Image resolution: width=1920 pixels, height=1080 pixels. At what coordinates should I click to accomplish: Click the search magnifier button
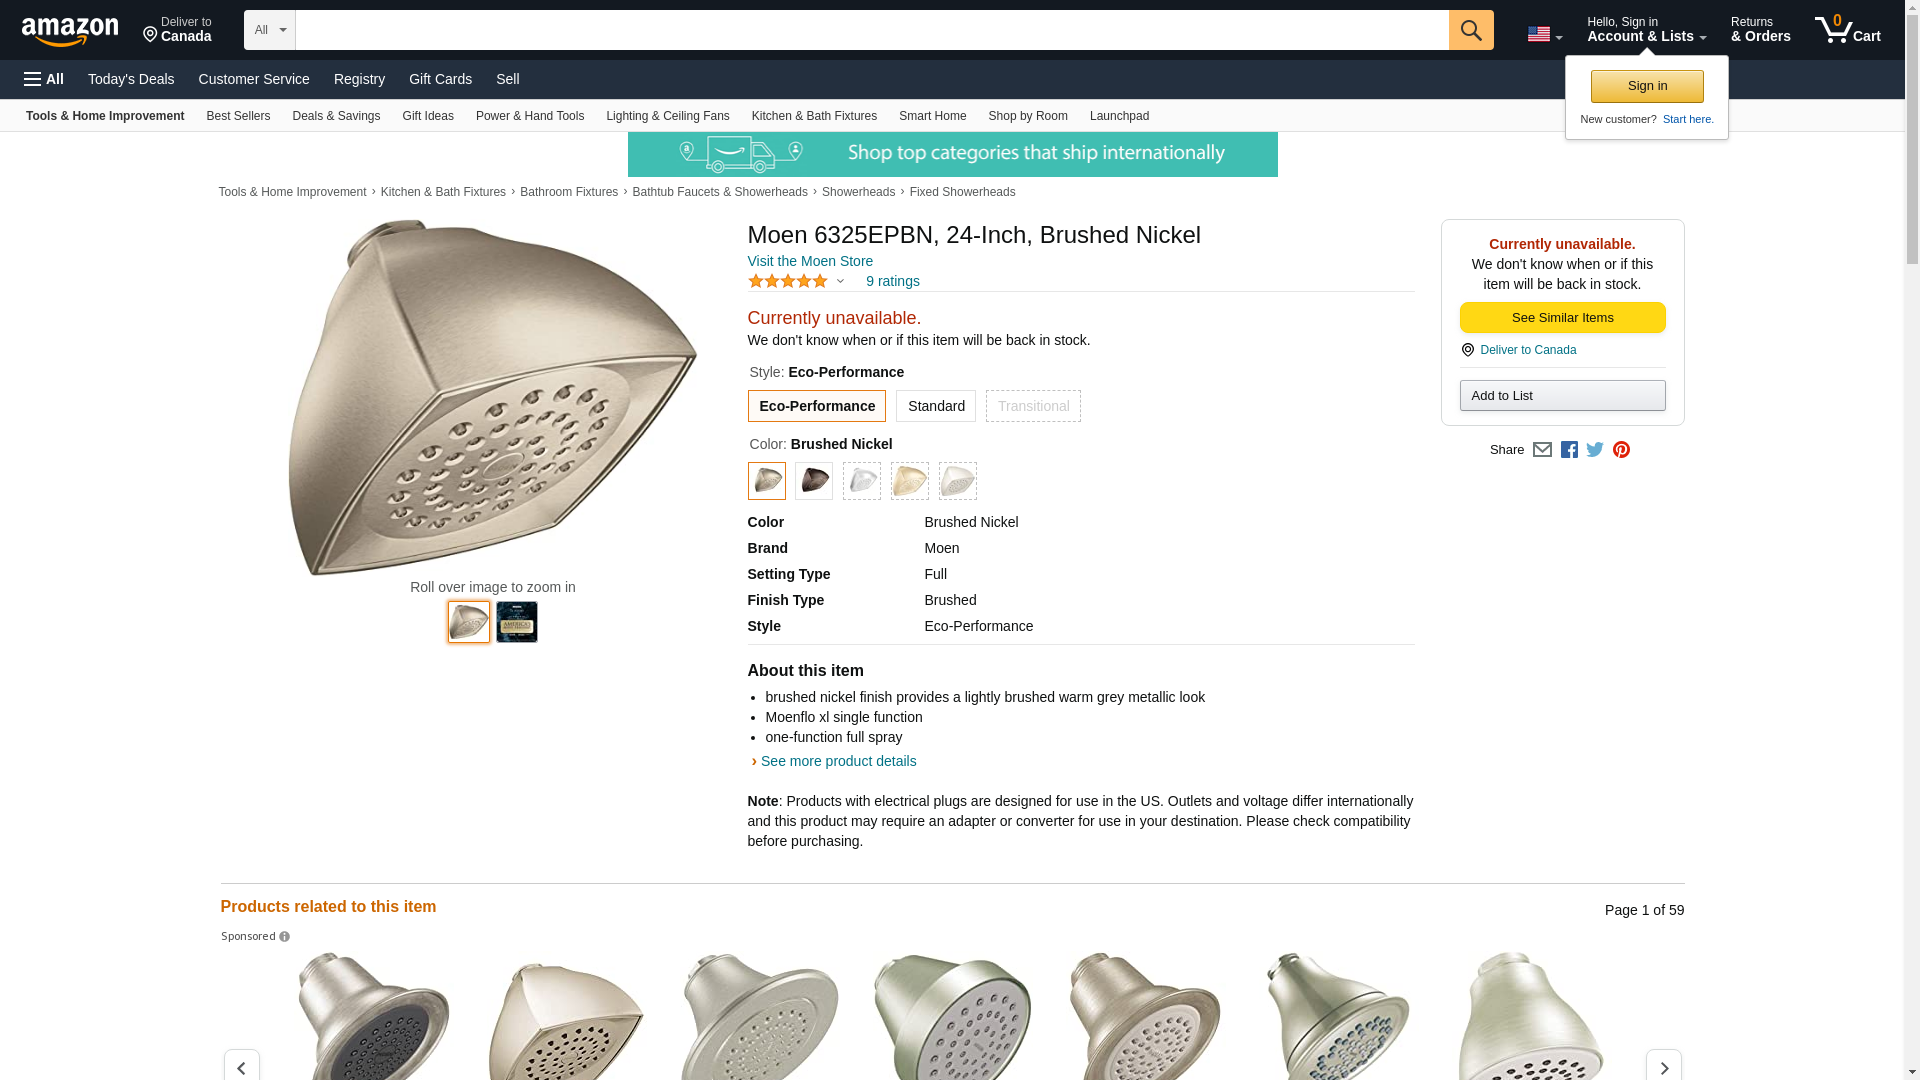[x=1470, y=30]
